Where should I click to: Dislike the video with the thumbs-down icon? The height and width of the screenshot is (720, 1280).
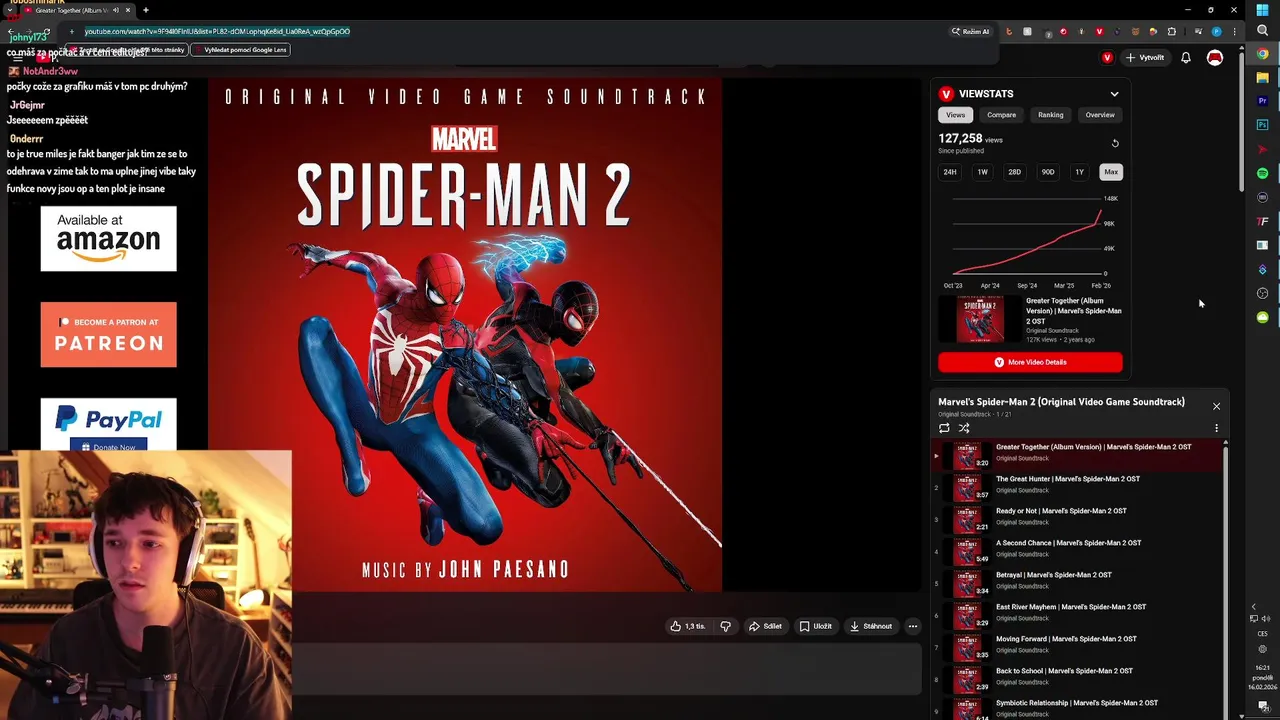tap(725, 626)
